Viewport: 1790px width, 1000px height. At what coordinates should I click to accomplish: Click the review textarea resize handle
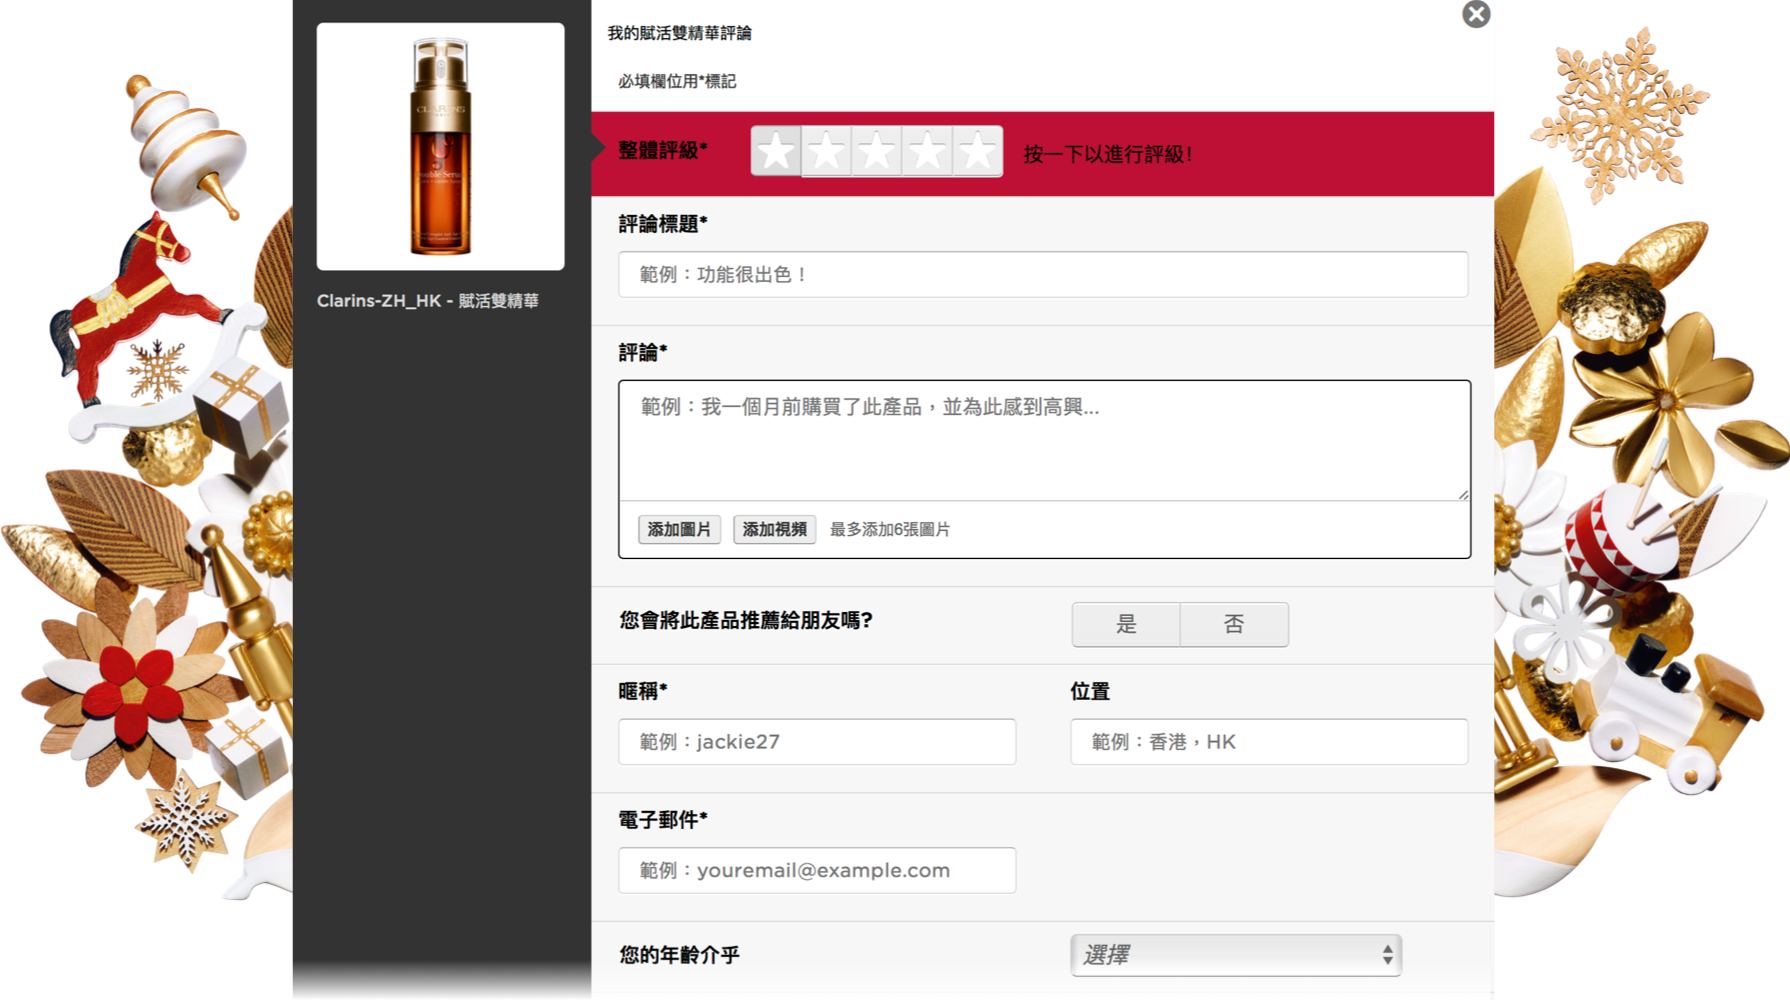pyautogui.click(x=1463, y=494)
